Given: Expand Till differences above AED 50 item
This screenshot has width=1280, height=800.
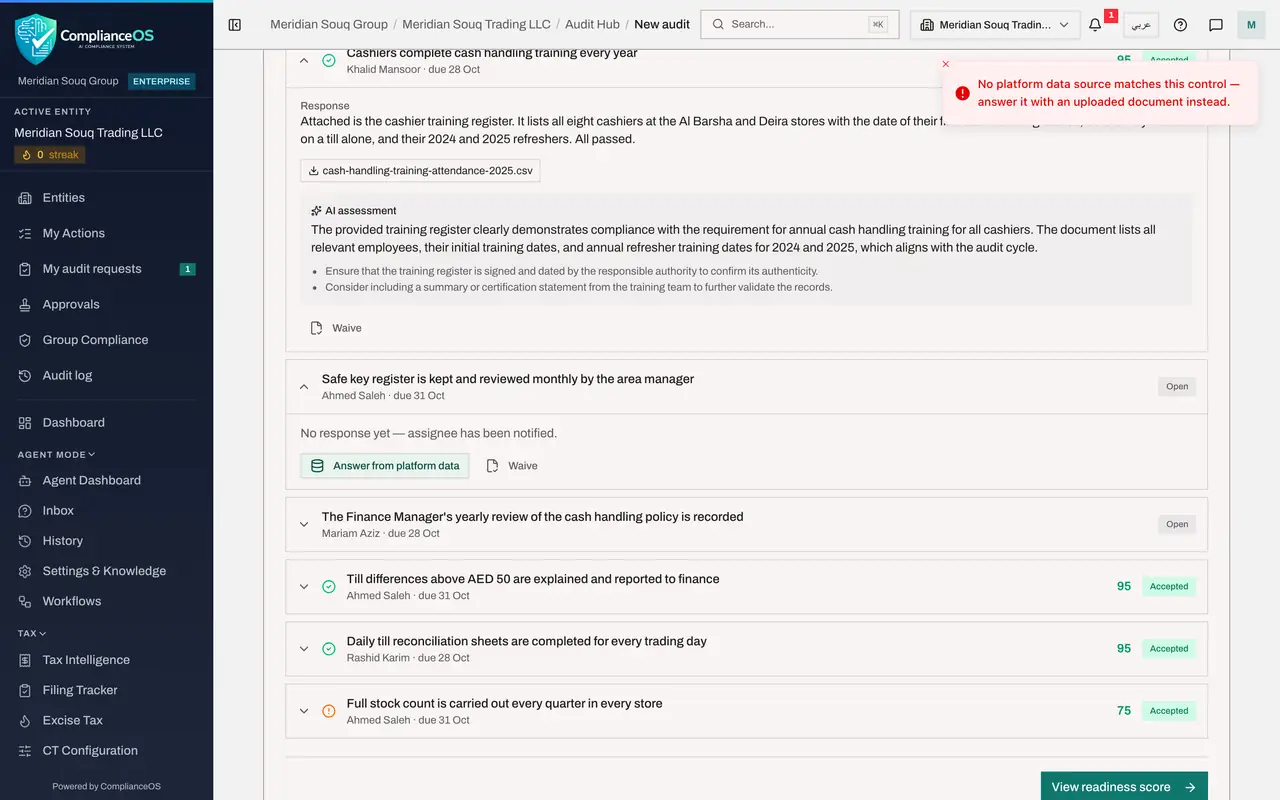Looking at the screenshot, I should coord(304,587).
